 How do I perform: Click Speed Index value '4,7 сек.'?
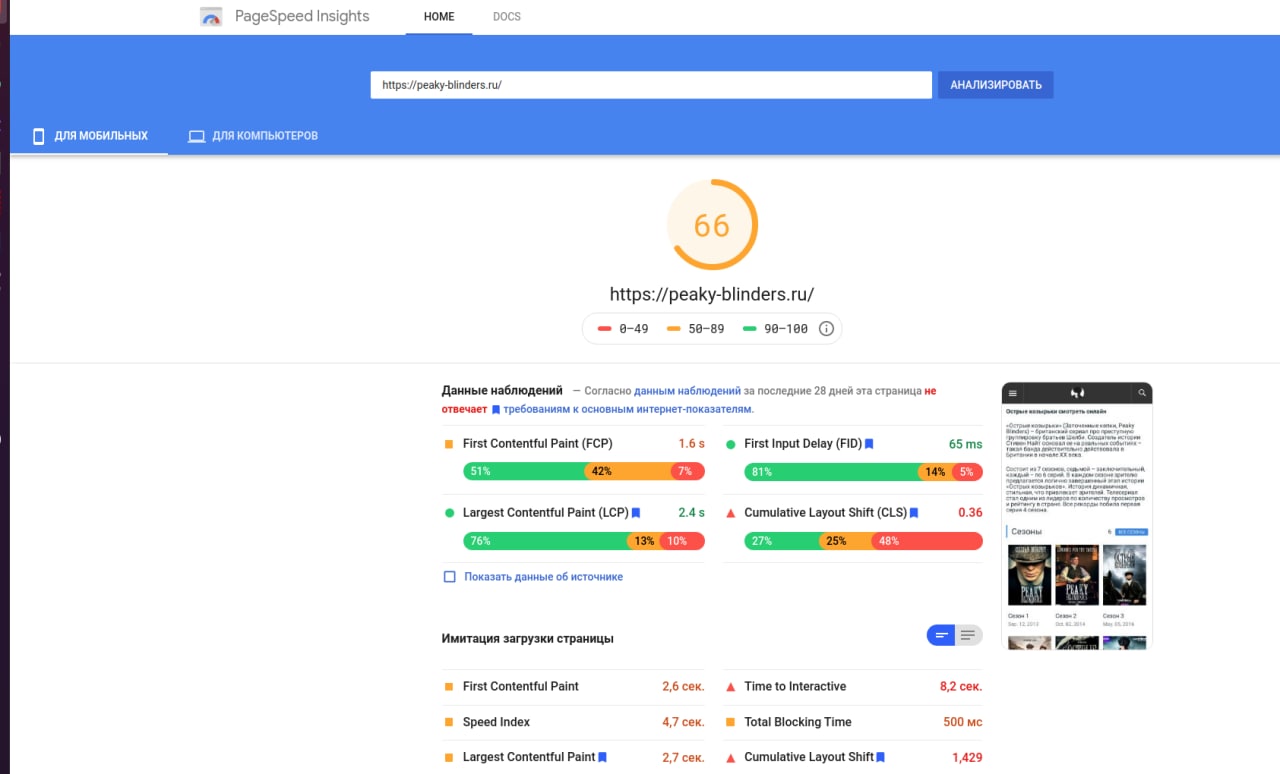coord(683,722)
